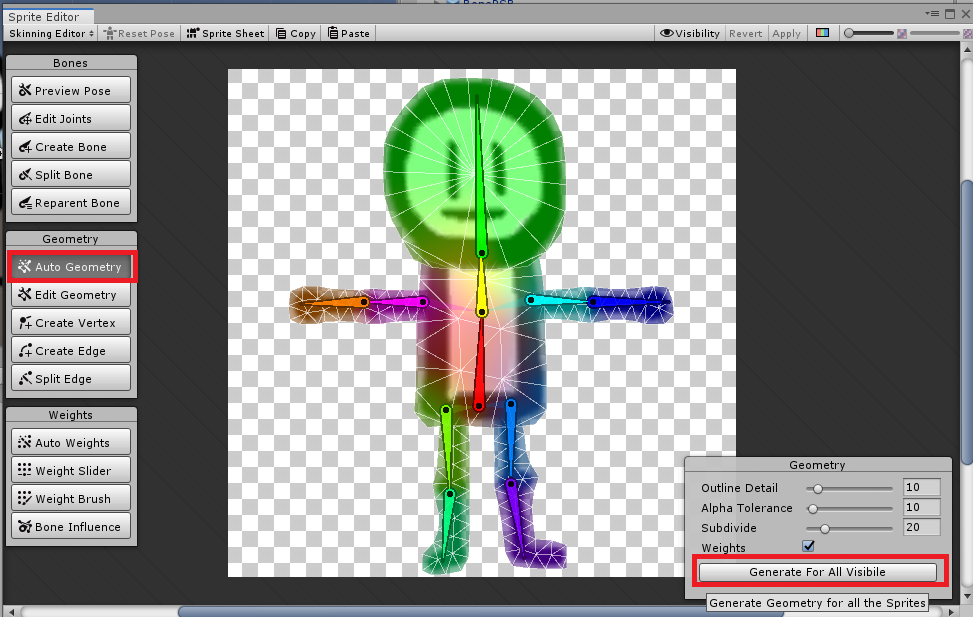Open the Bone Influence tool

[71, 526]
